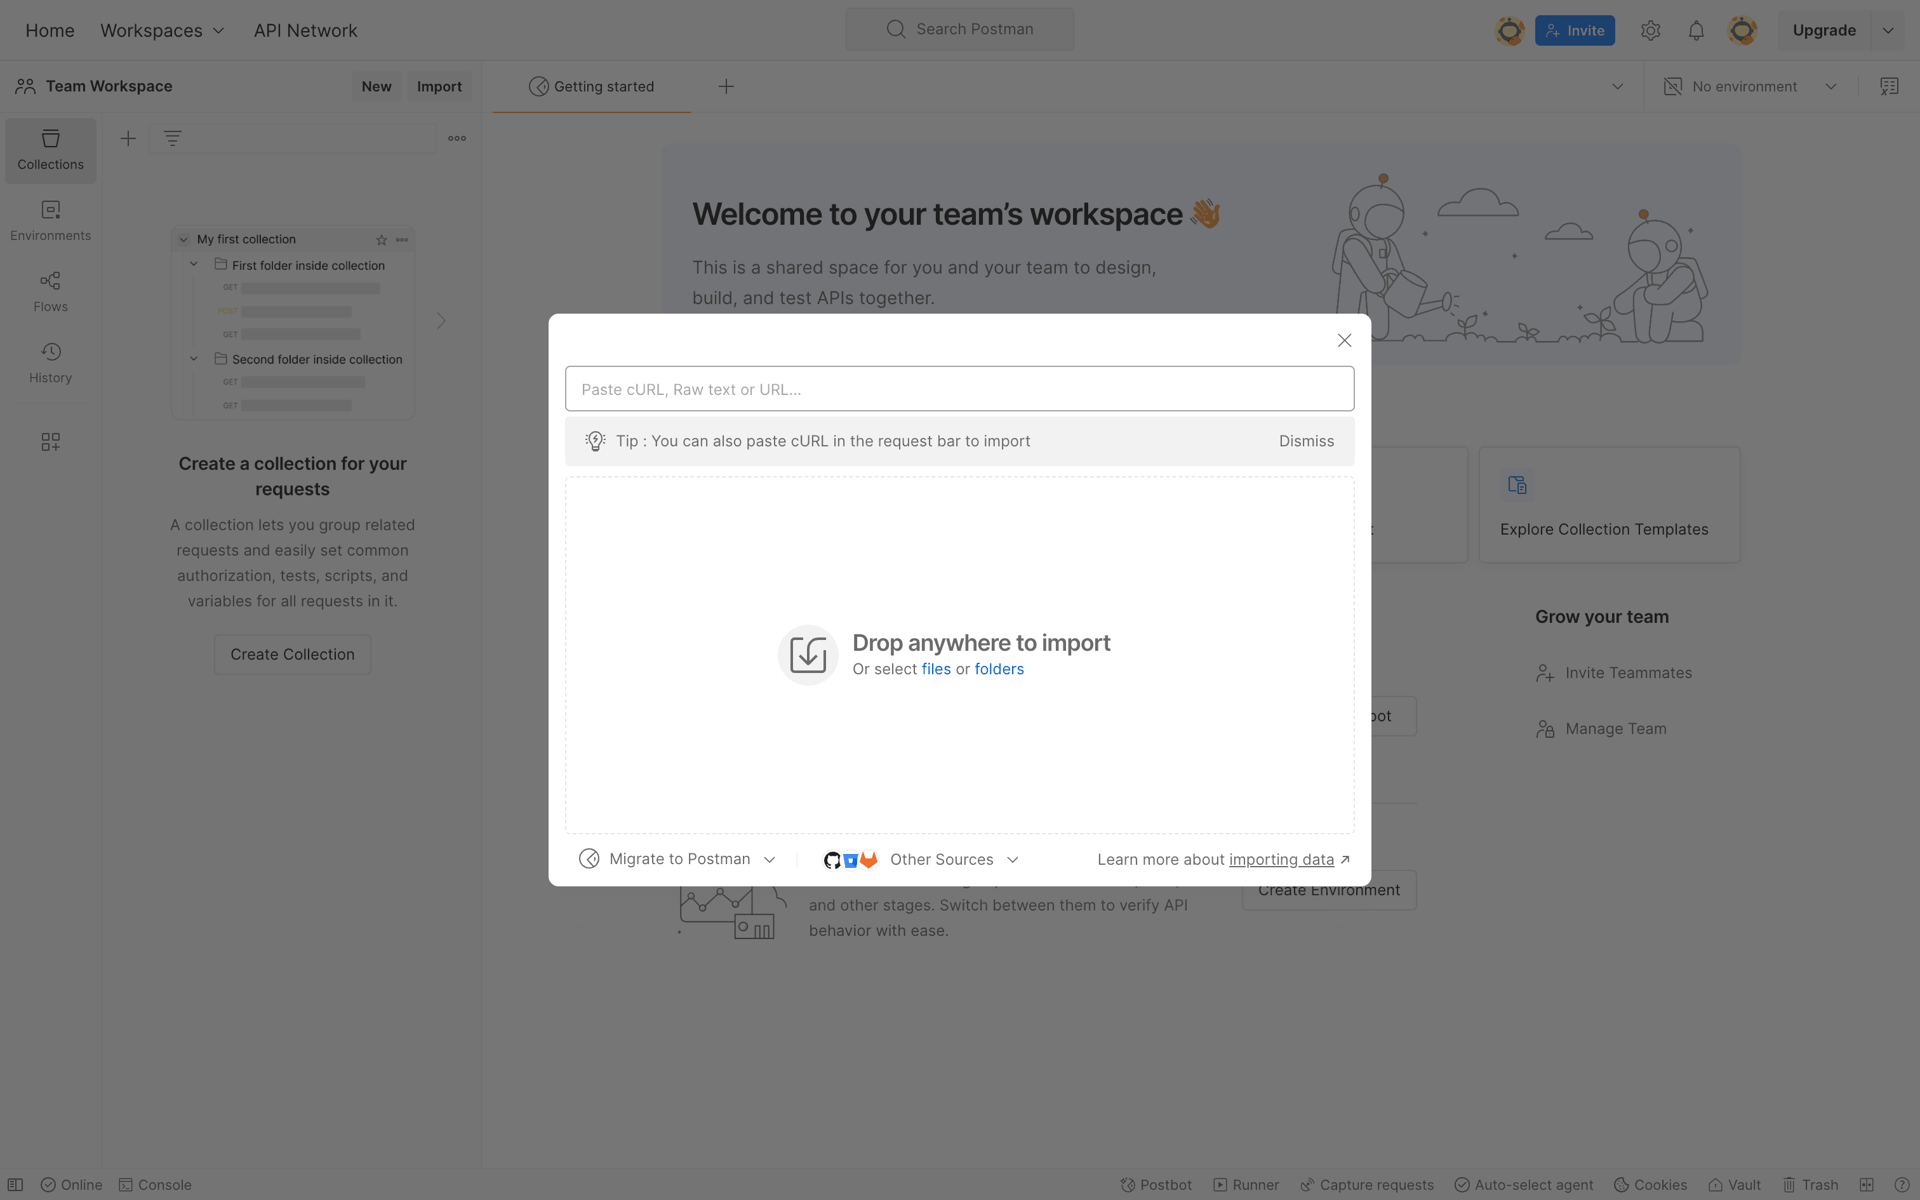Click the filter collections icon
Viewport: 1920px width, 1200px height.
tap(172, 138)
